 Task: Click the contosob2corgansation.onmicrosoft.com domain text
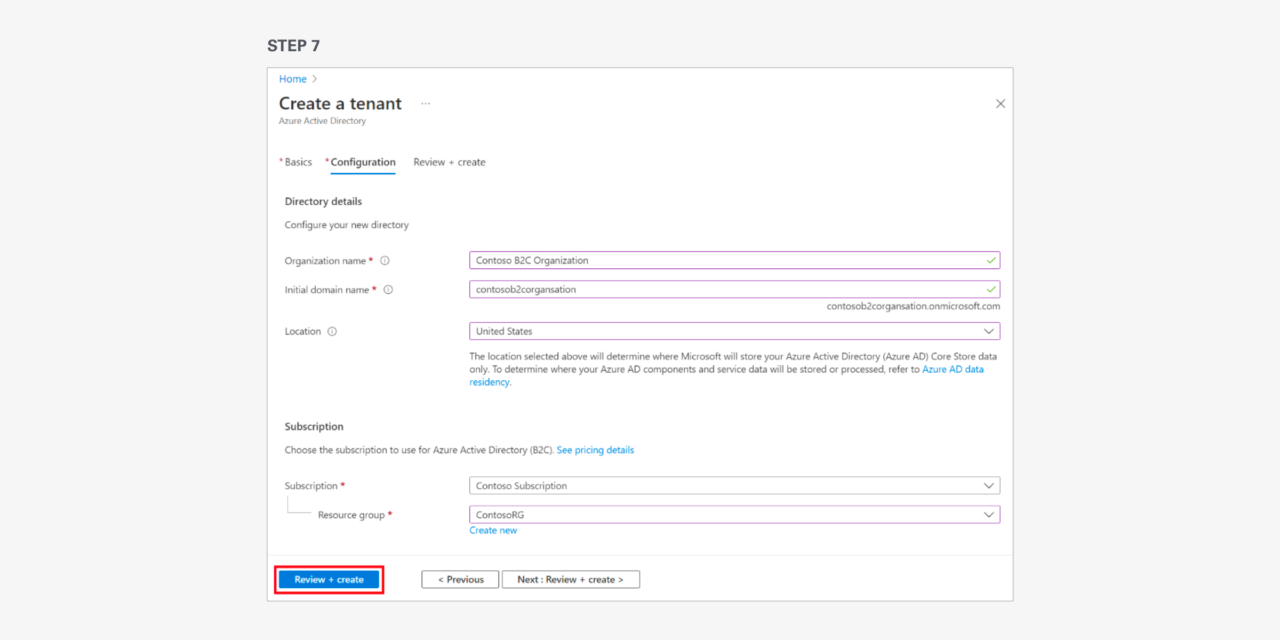pyautogui.click(x=913, y=307)
